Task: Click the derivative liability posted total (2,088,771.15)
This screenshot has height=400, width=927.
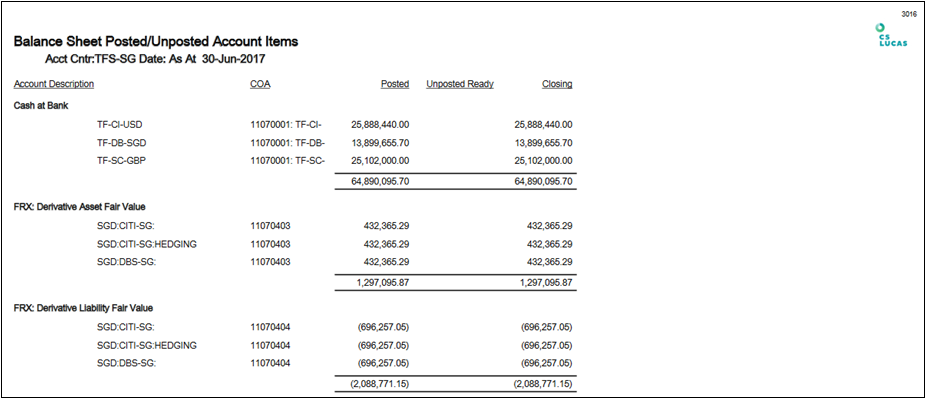Action: (380, 384)
